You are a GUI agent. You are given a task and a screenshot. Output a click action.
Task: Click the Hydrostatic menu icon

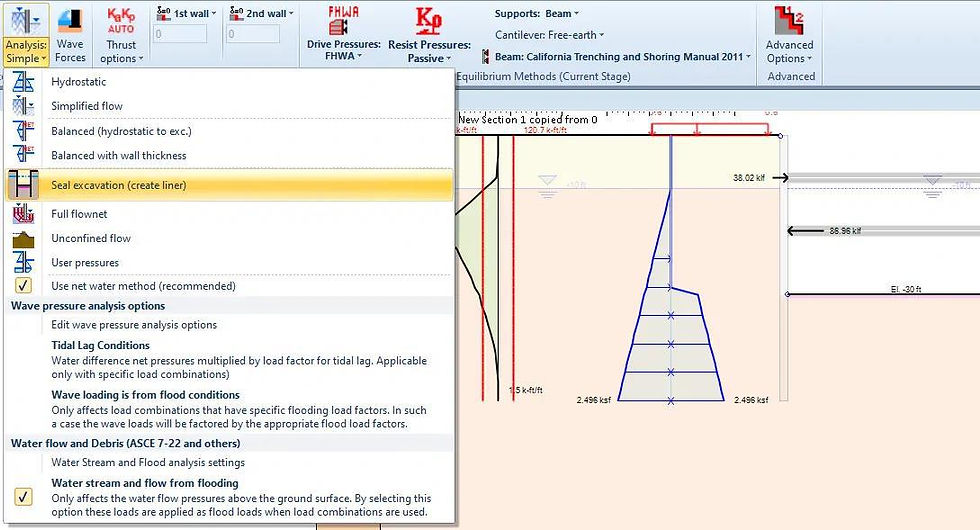(x=24, y=82)
